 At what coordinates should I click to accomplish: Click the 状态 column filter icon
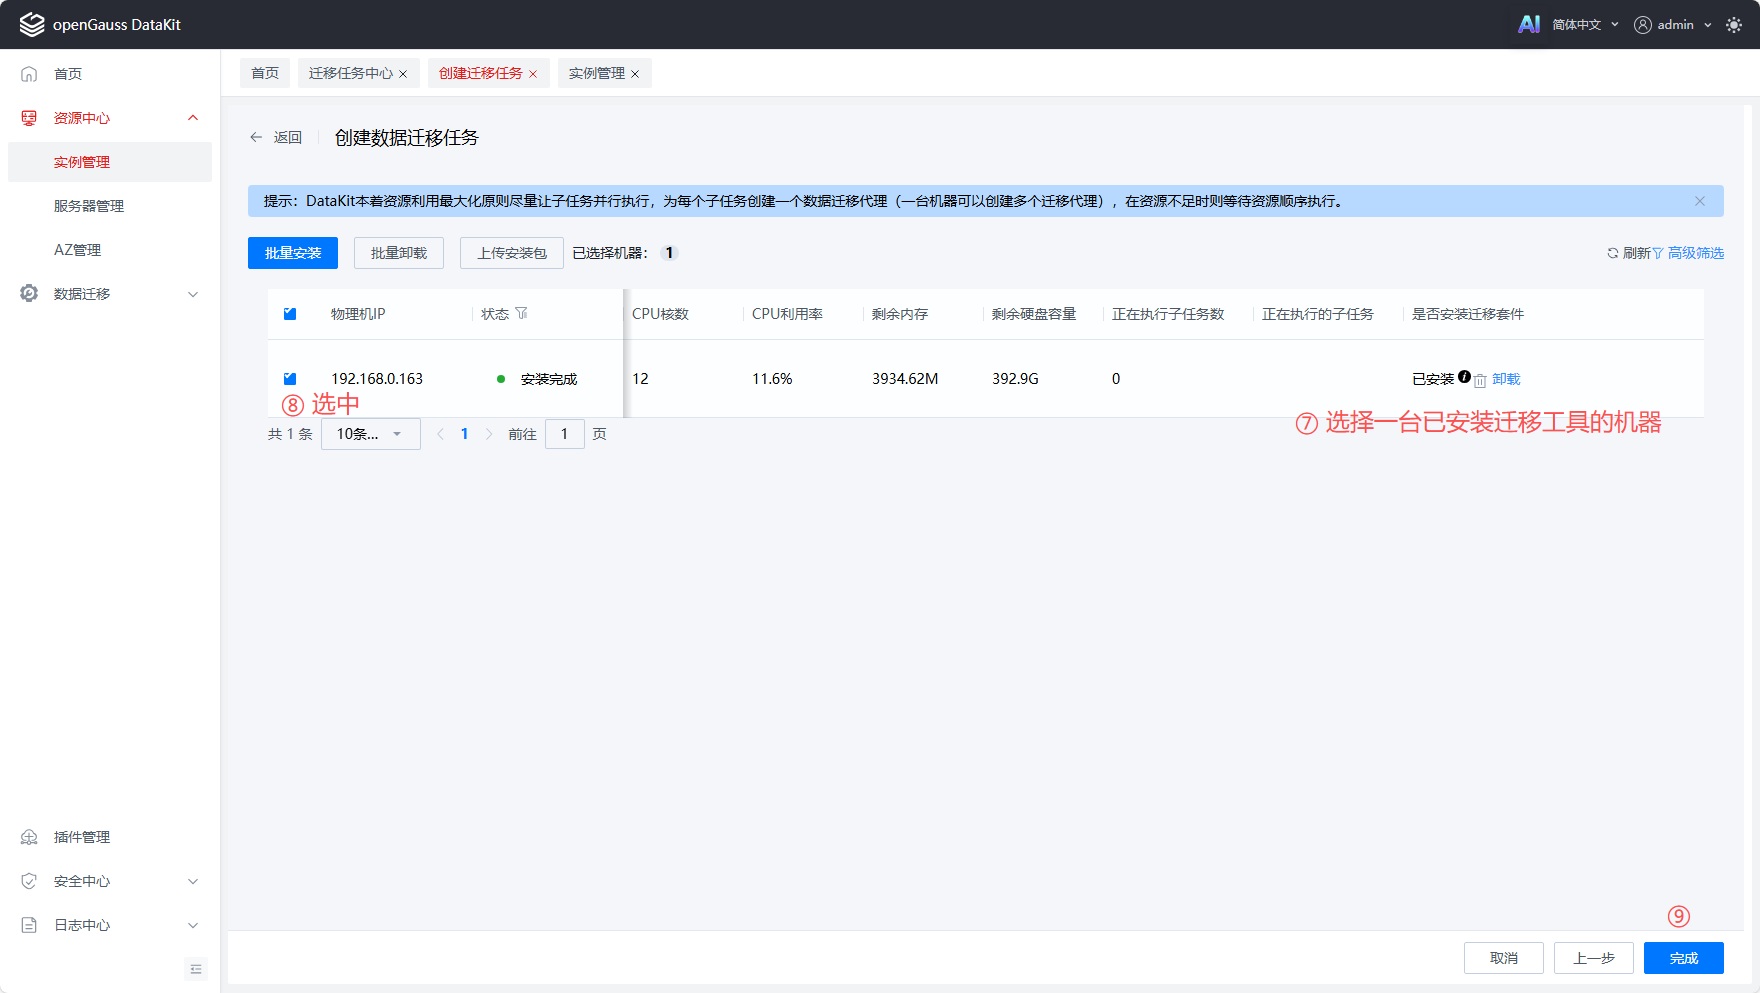coord(521,314)
